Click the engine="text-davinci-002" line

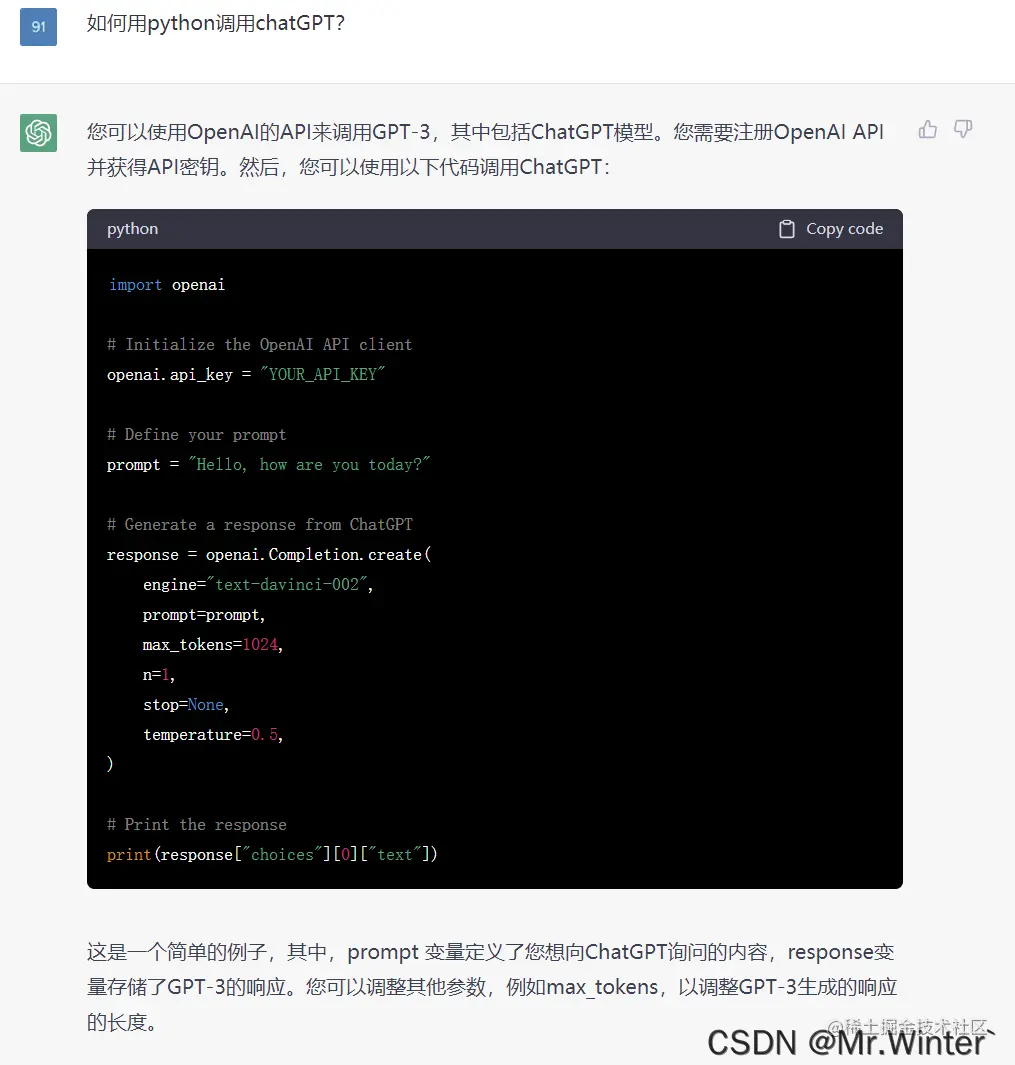tap(258, 584)
